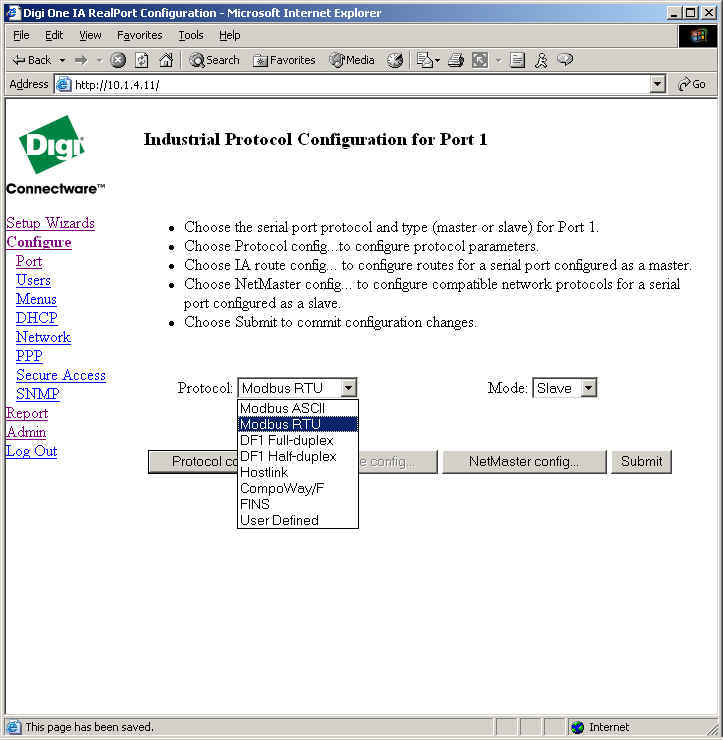Choose Modbus ASCII in the protocol list
The height and width of the screenshot is (740, 723).
click(283, 408)
